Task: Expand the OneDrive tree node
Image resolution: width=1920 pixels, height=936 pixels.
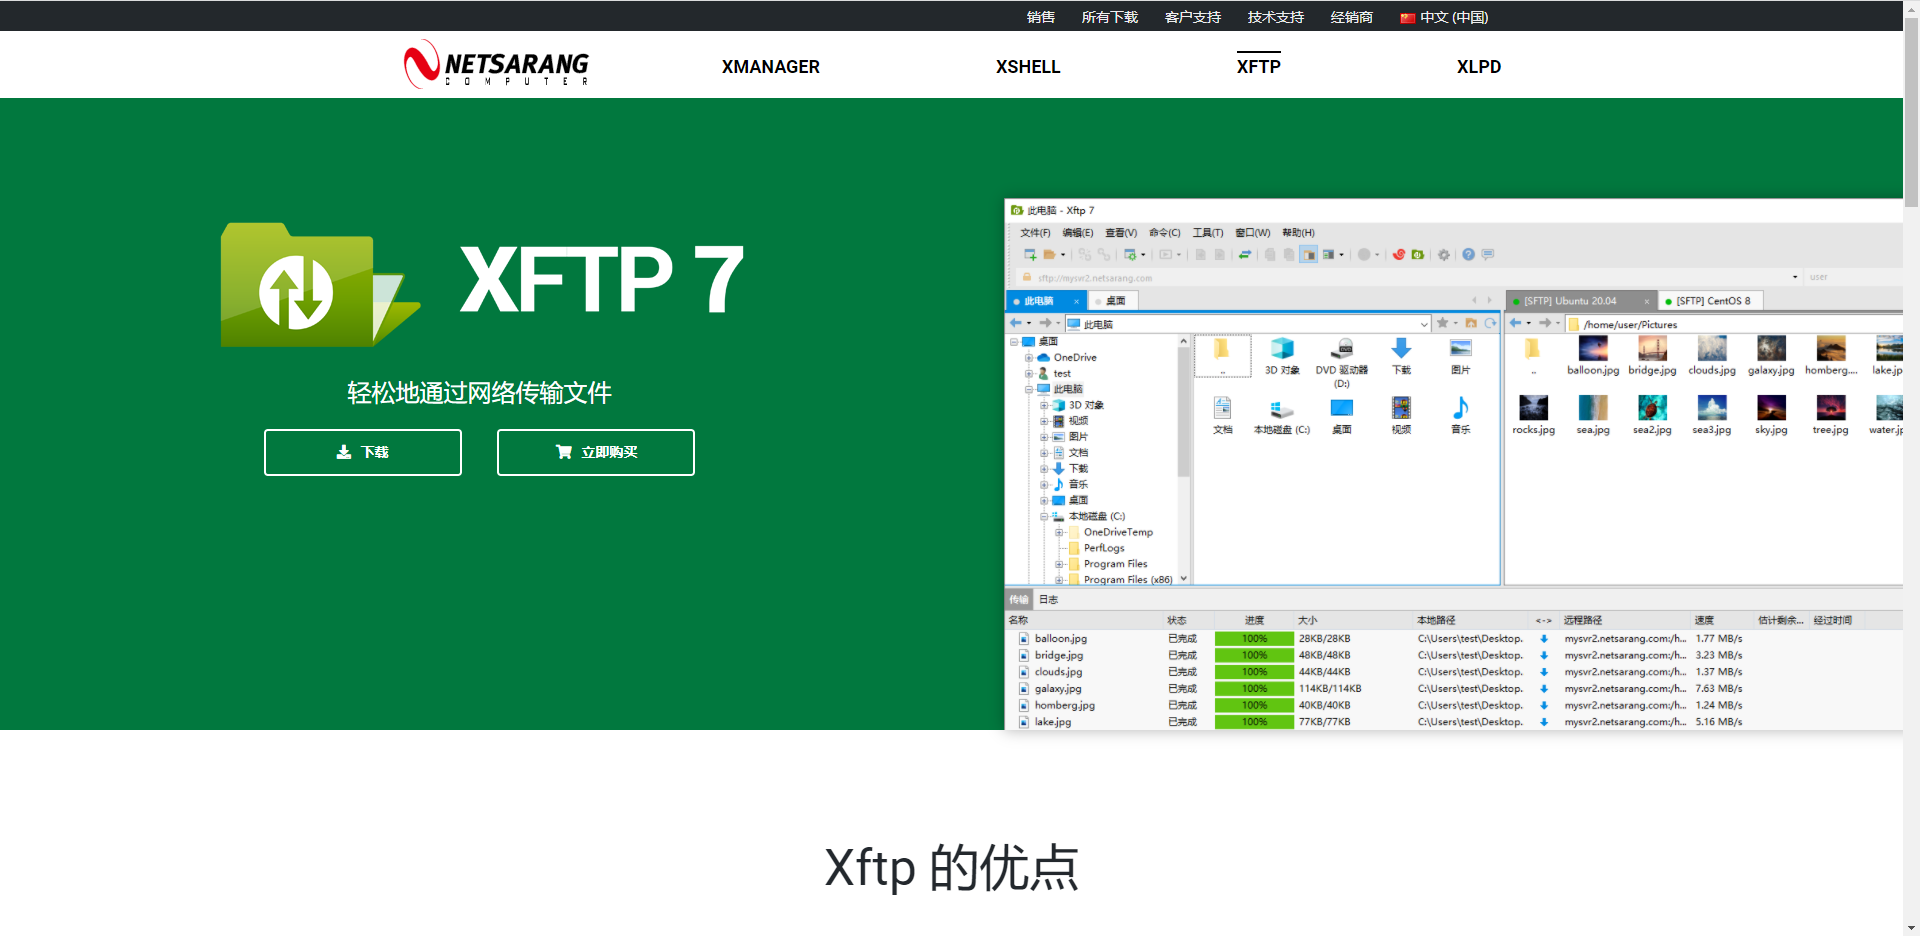Action: pyautogui.click(x=1029, y=358)
